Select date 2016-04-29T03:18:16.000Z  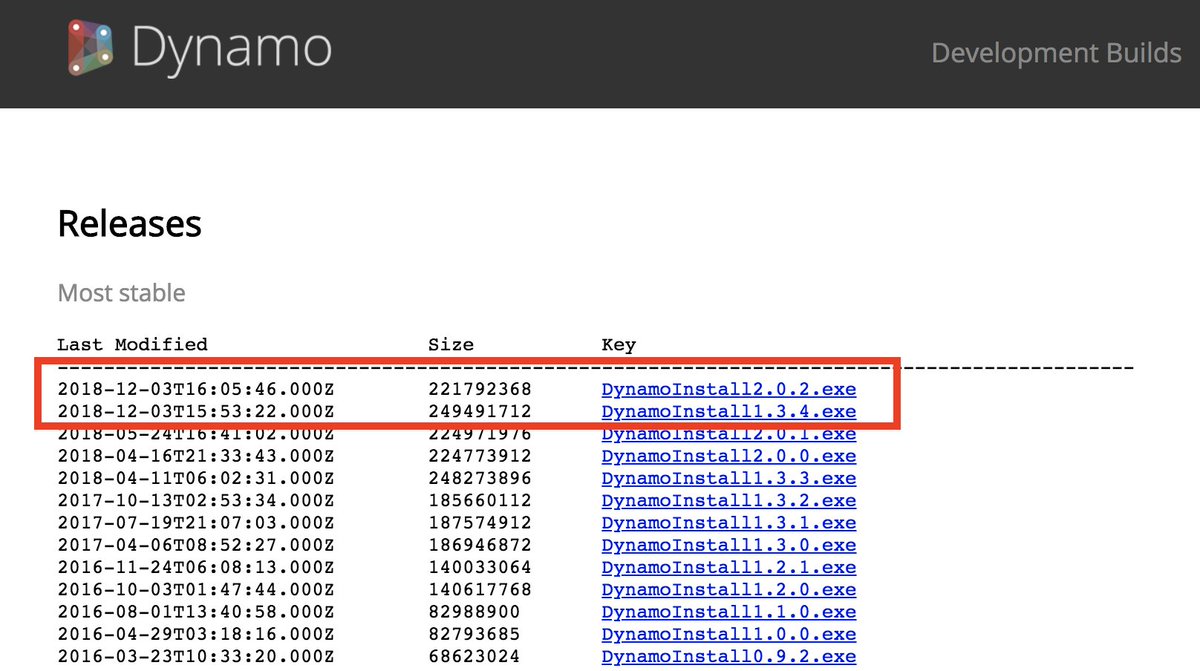pyautogui.click(x=196, y=634)
